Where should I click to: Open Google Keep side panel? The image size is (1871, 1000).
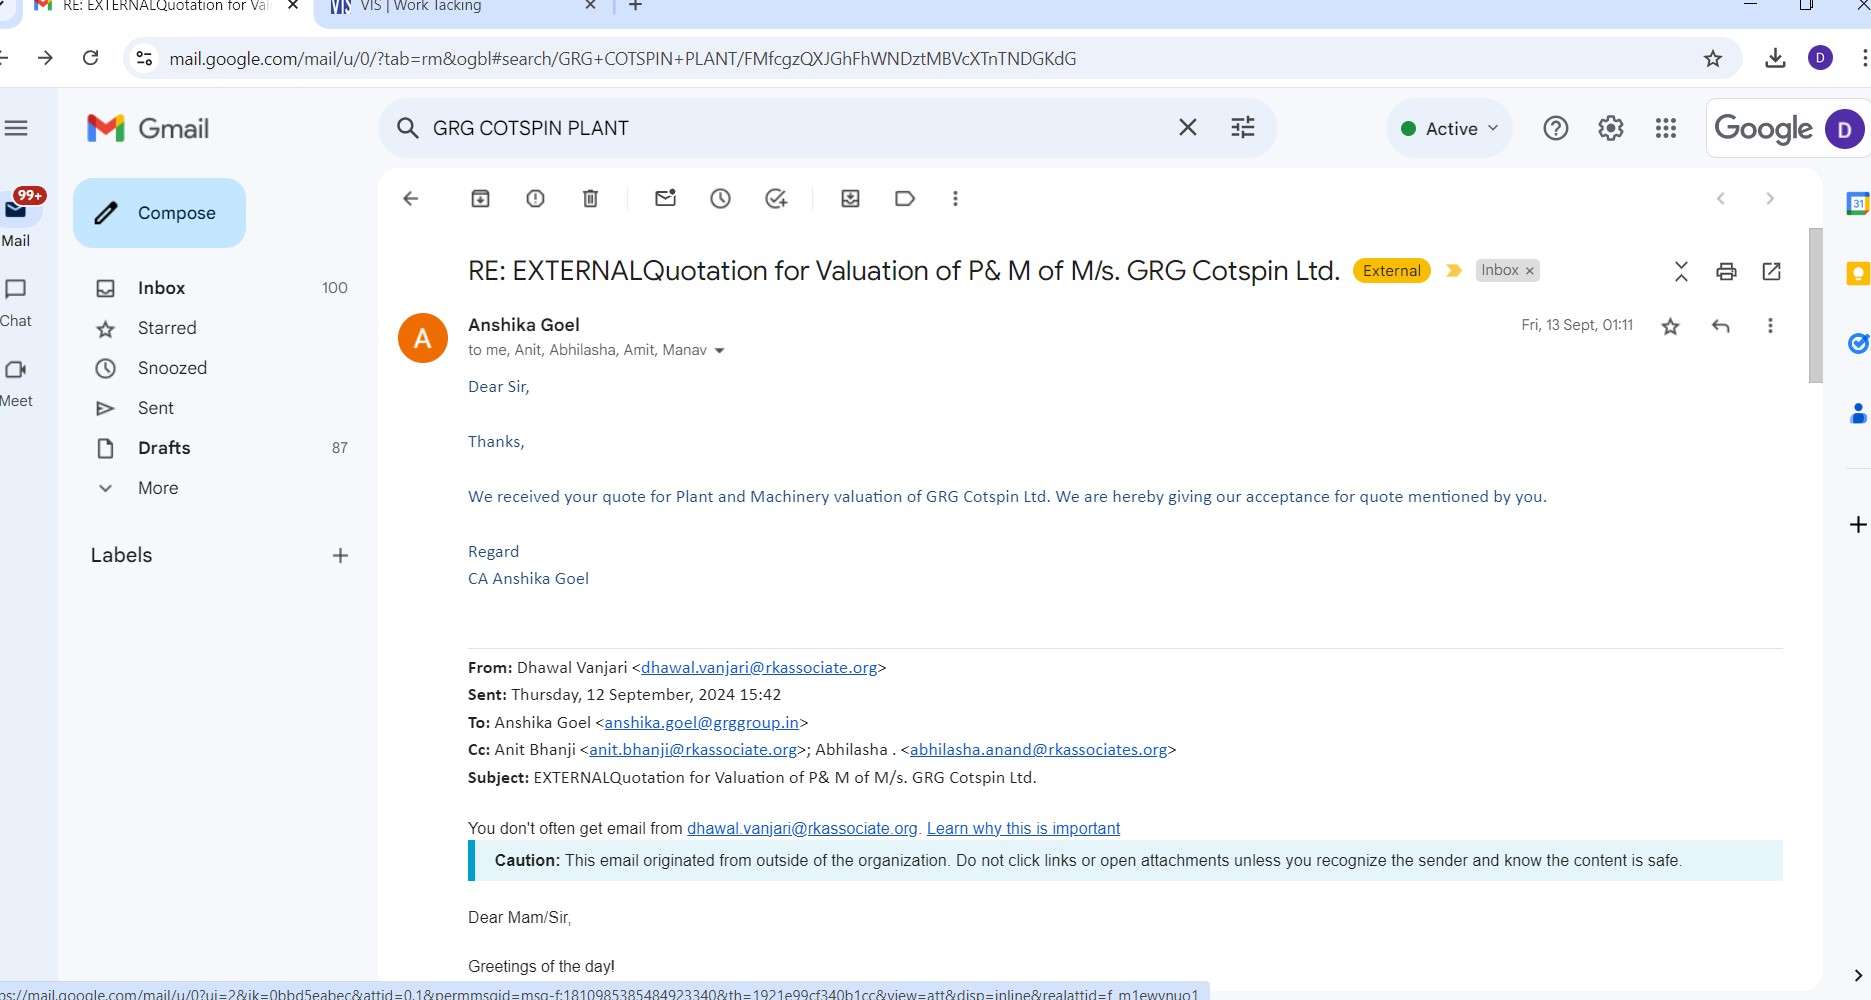[x=1857, y=273]
